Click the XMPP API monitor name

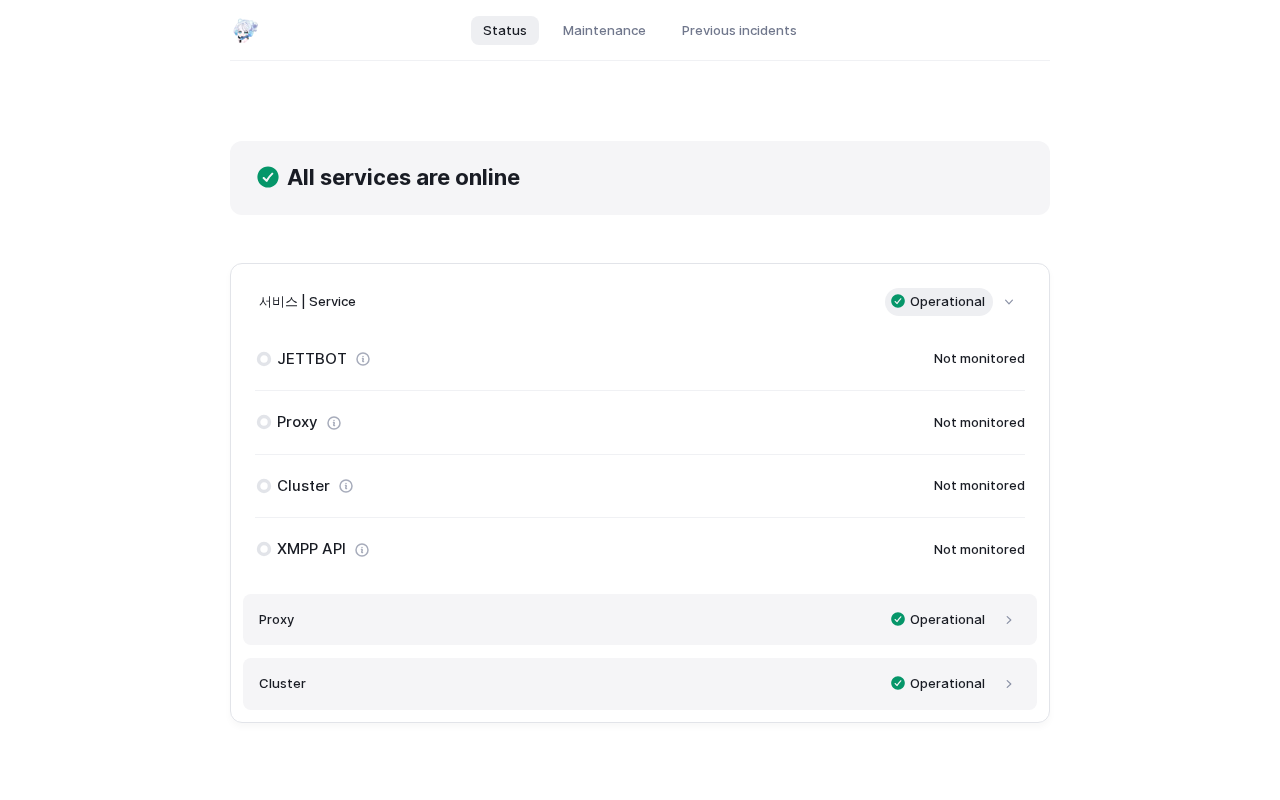pyautogui.click(x=311, y=549)
